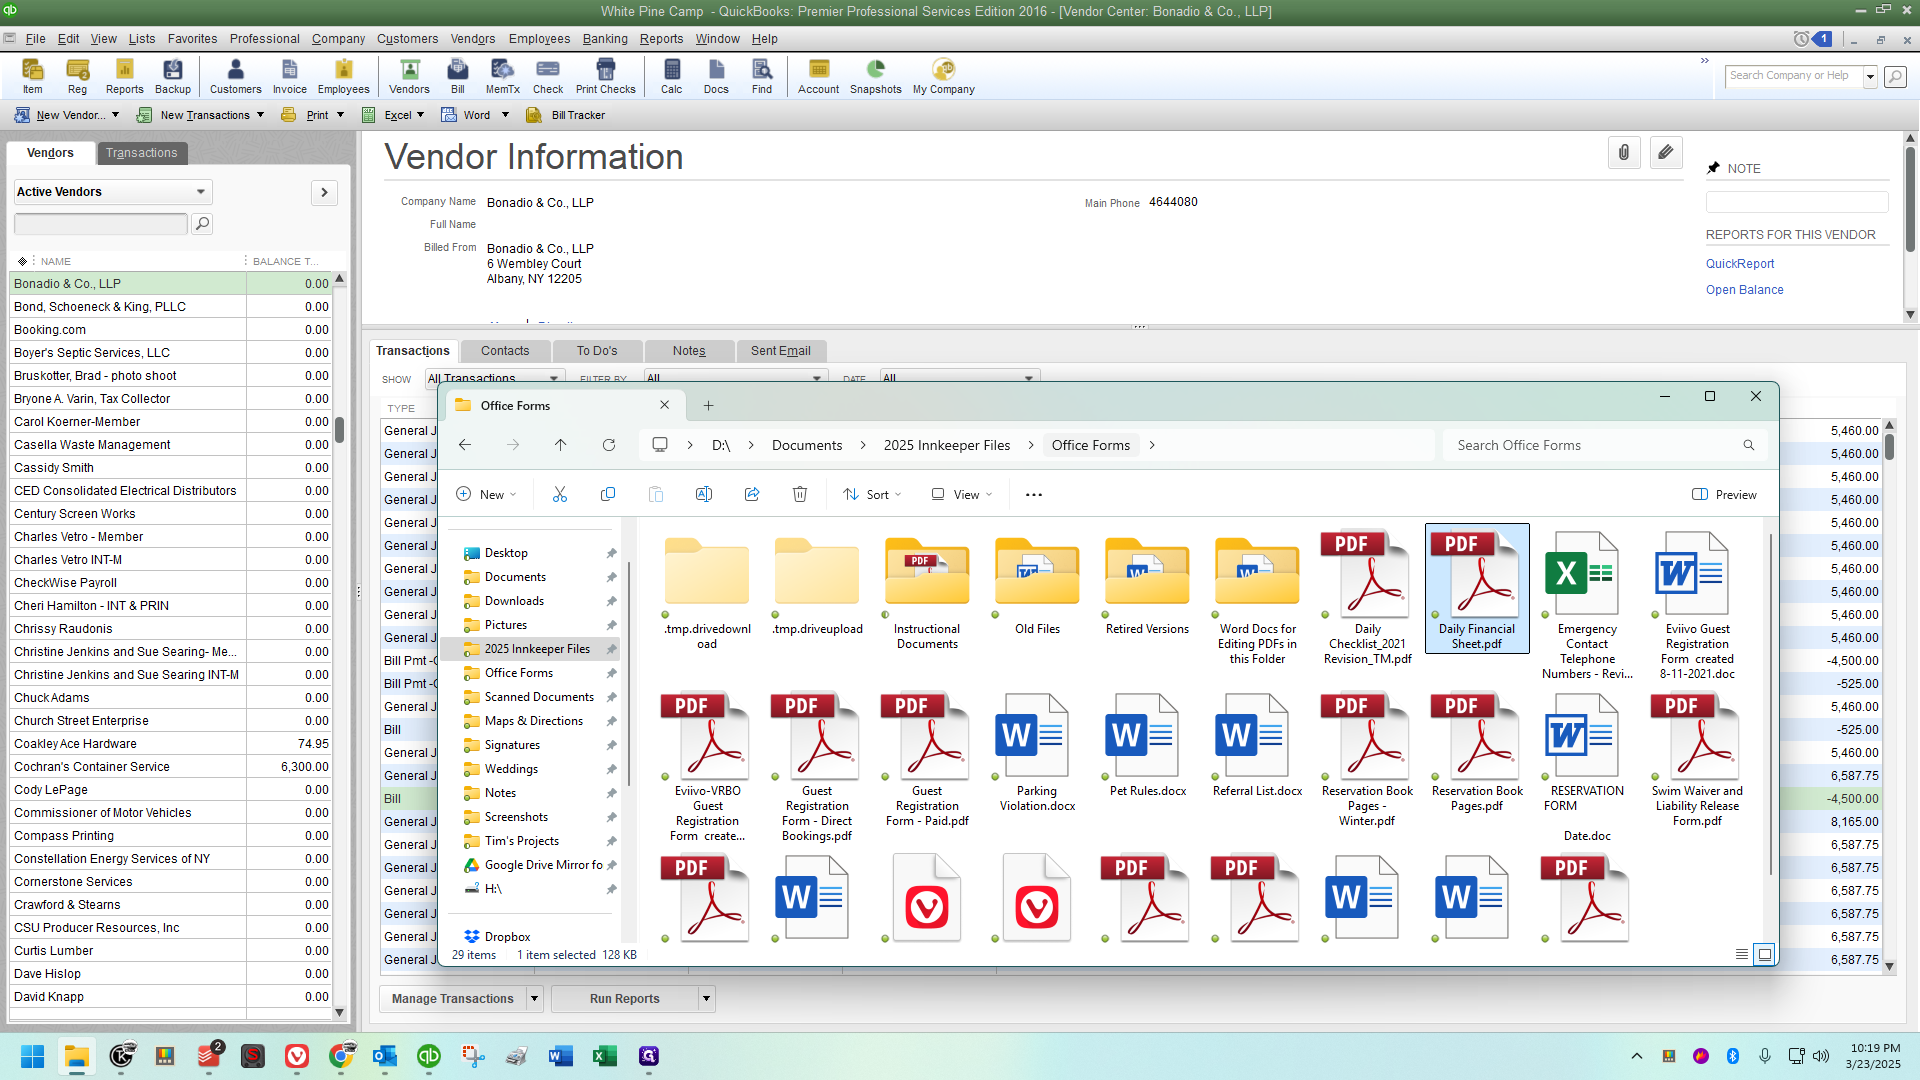Launch the Calc calculator icon
Image resolution: width=1920 pixels, height=1080 pixels.
(x=671, y=76)
